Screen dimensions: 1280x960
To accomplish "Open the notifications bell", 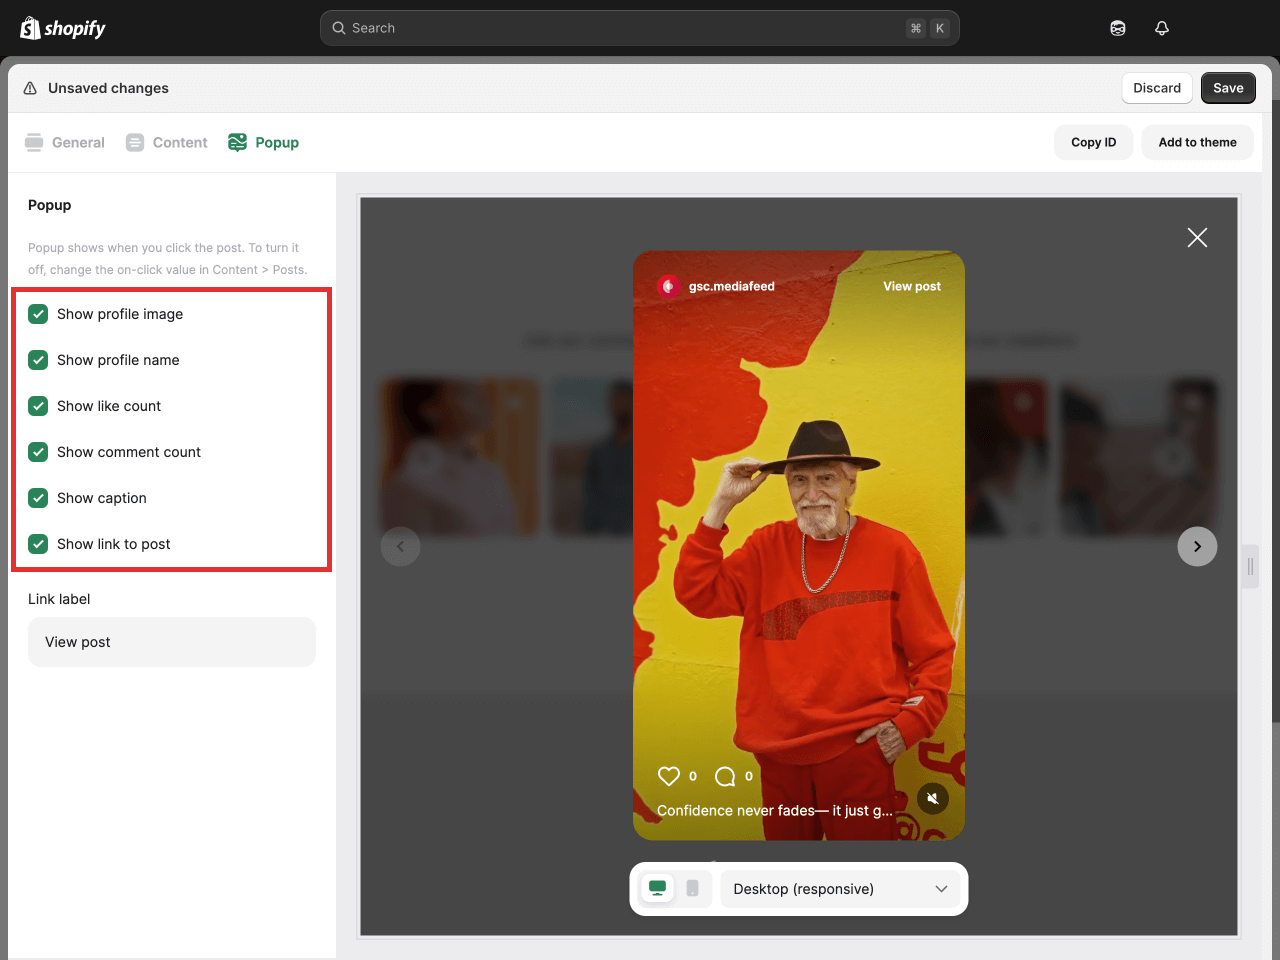I will pyautogui.click(x=1161, y=28).
